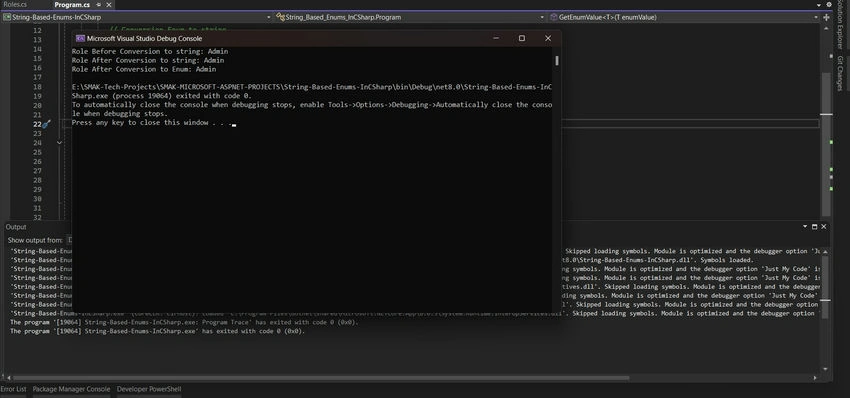Switch to the Roles.cs tab
The width and height of the screenshot is (850, 398).
[x=15, y=4]
